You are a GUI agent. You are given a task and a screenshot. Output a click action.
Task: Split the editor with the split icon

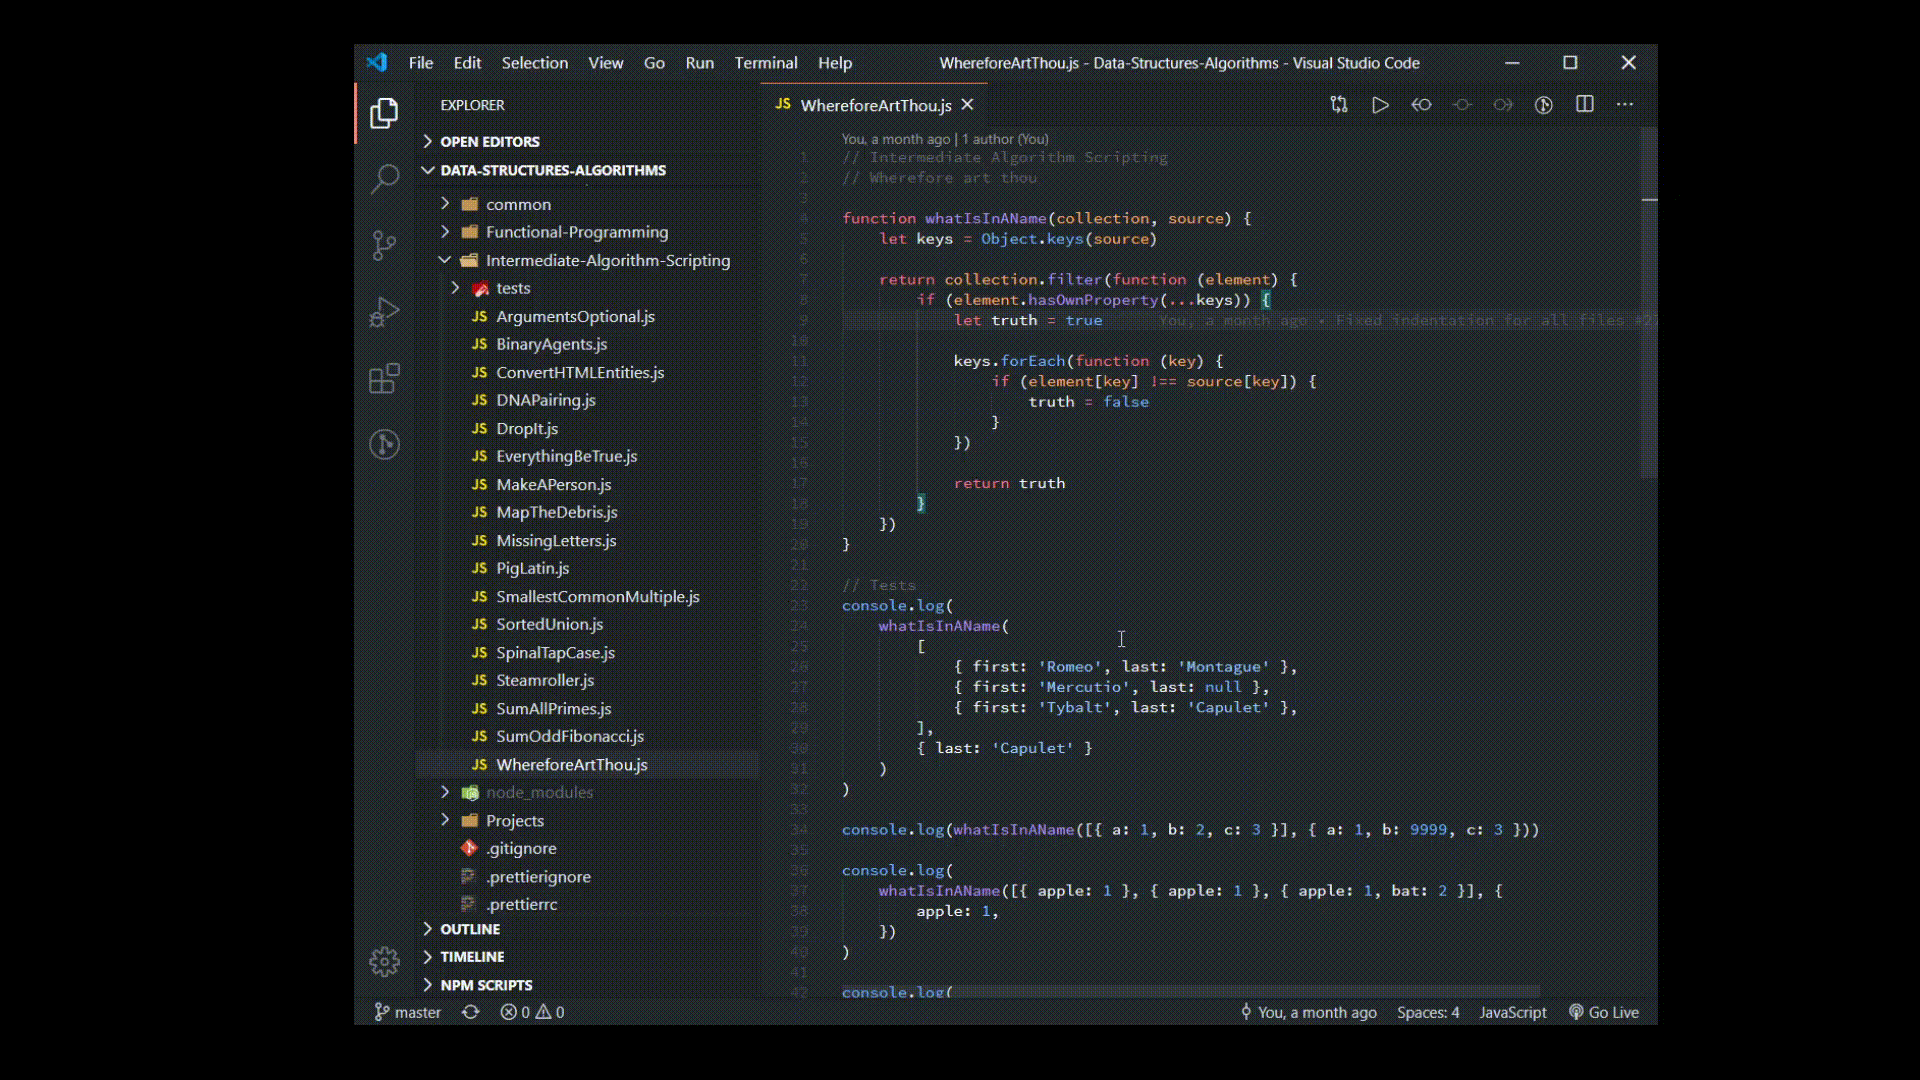pyautogui.click(x=1585, y=104)
